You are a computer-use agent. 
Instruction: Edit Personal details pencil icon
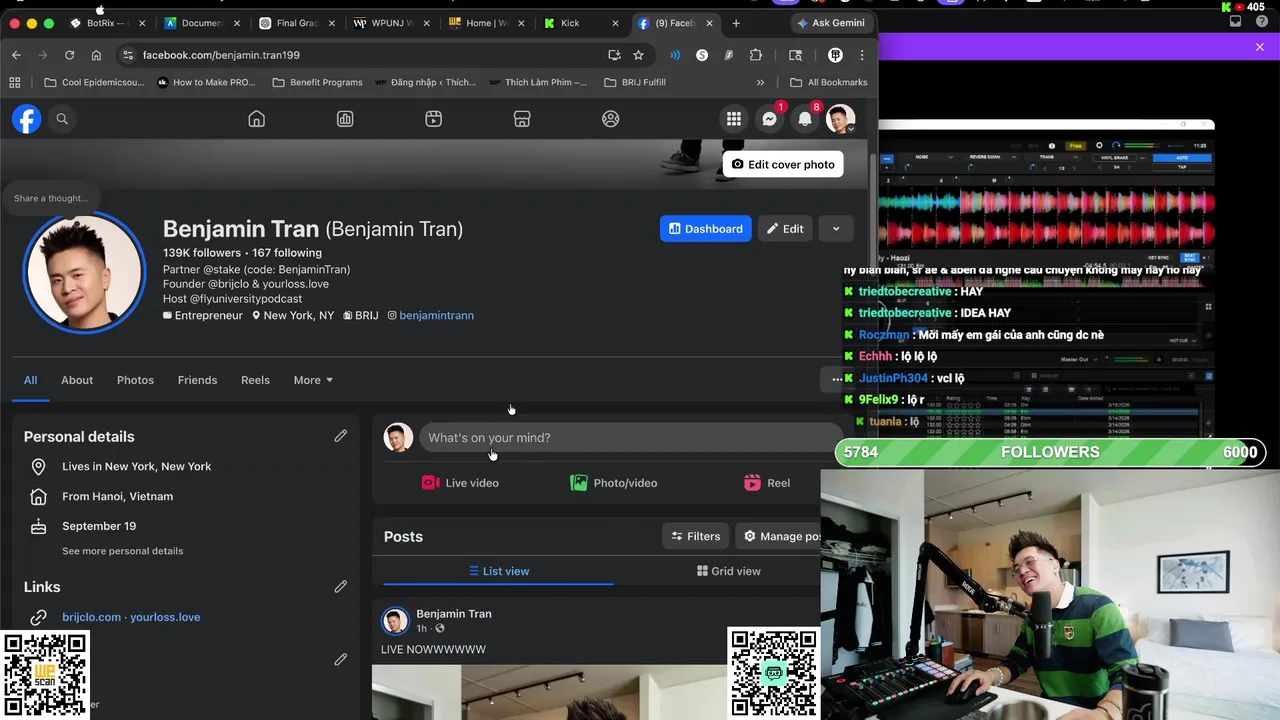click(x=341, y=436)
